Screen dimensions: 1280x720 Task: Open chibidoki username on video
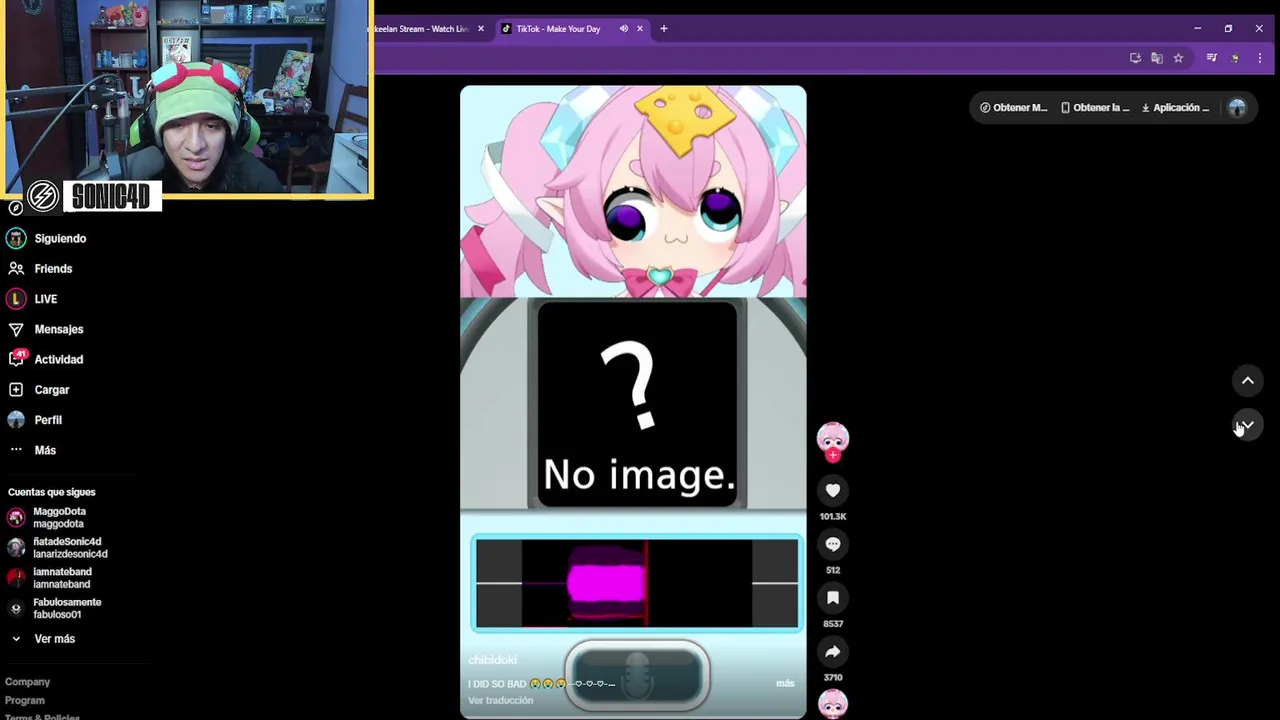click(x=492, y=660)
